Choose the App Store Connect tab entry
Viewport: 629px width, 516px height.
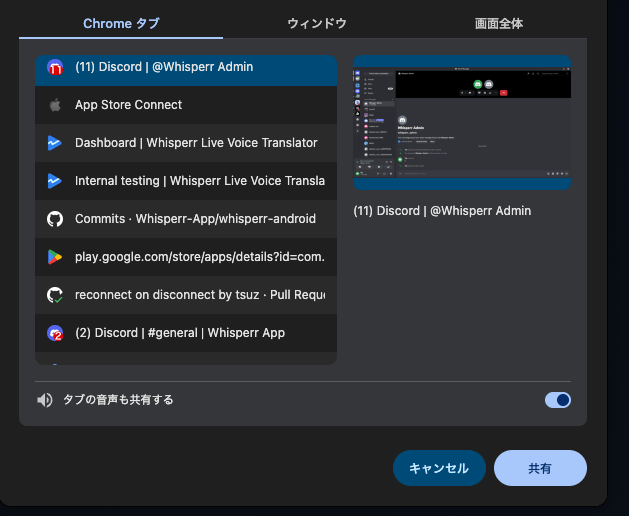tap(186, 105)
